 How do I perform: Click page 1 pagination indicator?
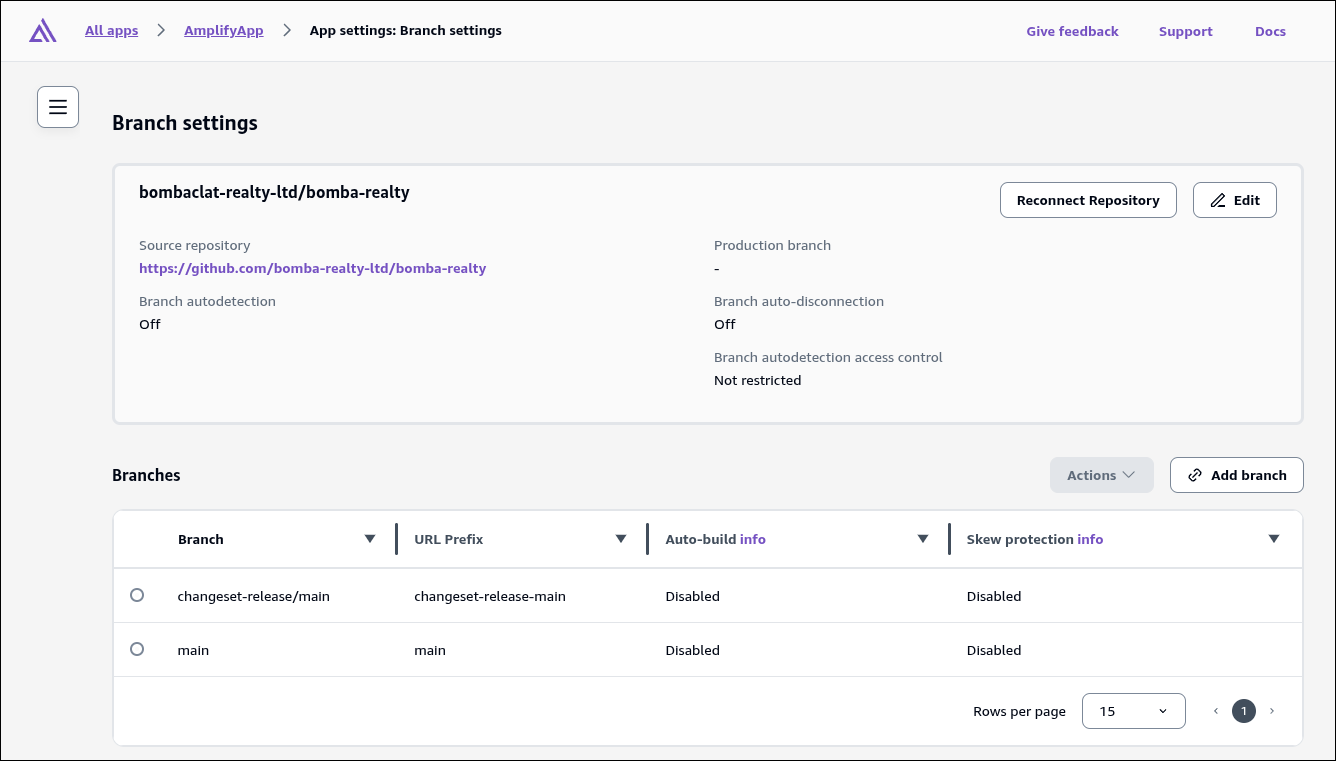click(x=1244, y=711)
